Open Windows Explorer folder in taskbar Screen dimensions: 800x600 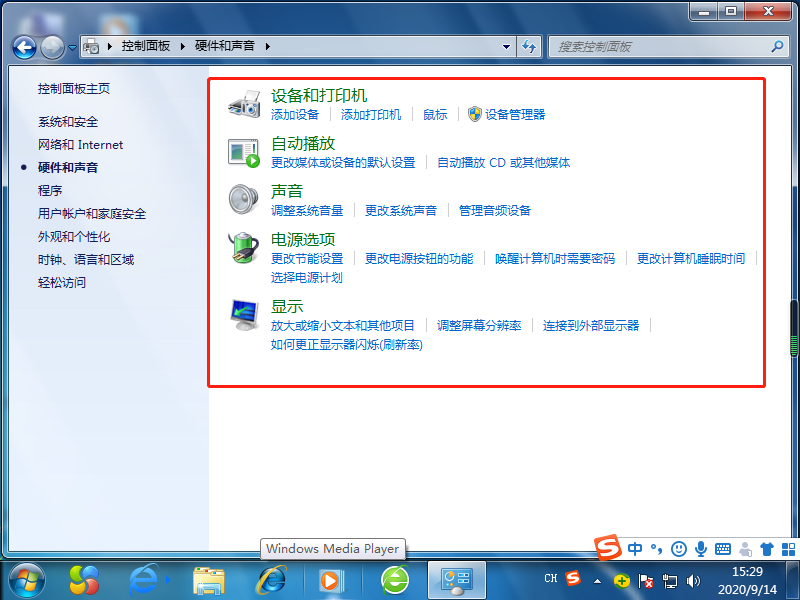(208, 579)
